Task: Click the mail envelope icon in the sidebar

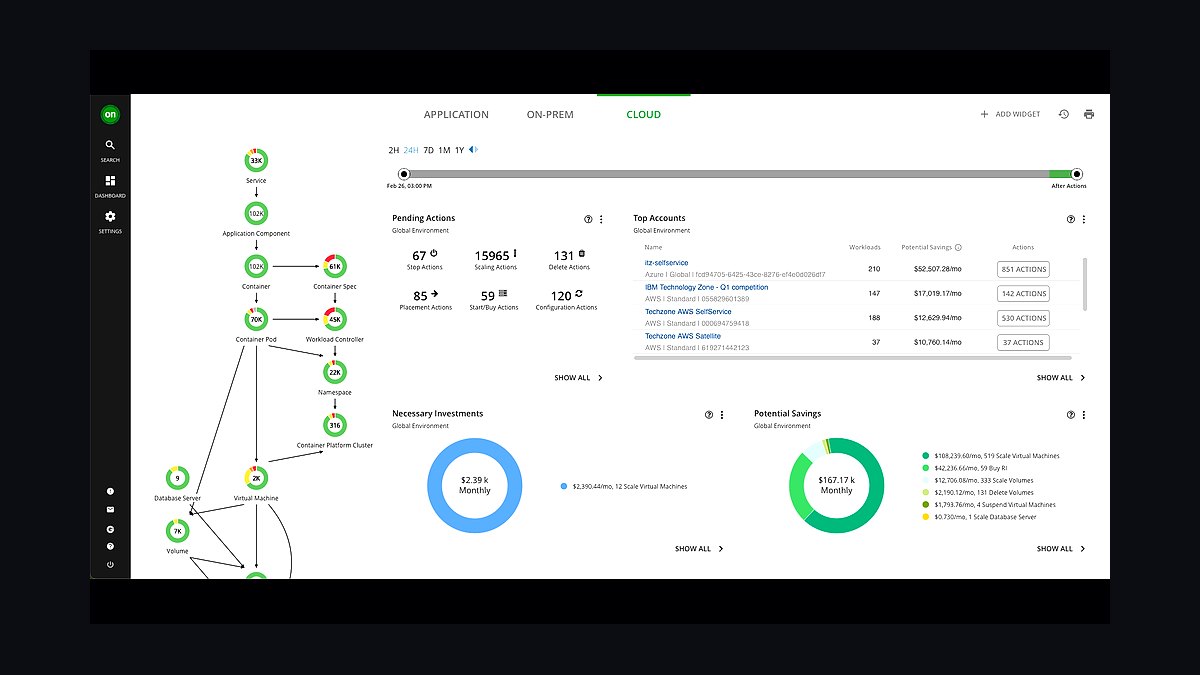Action: pyautogui.click(x=110, y=510)
